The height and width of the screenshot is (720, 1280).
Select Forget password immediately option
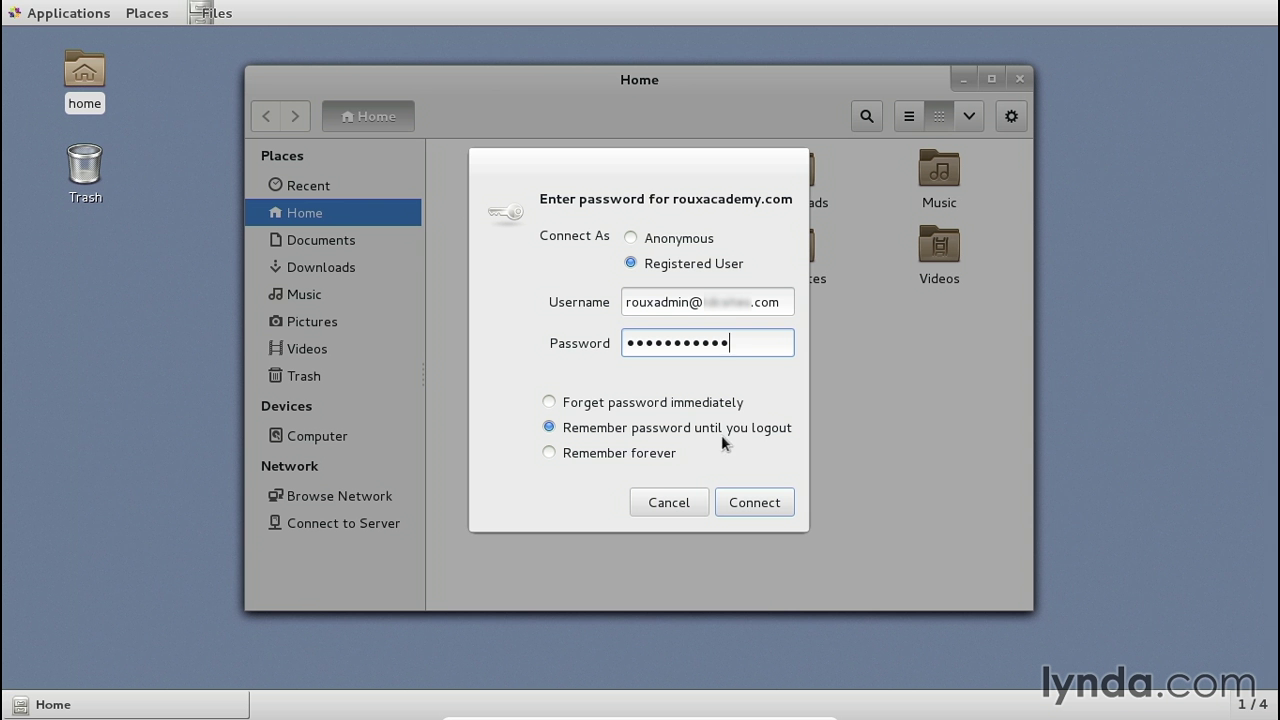[549, 402]
